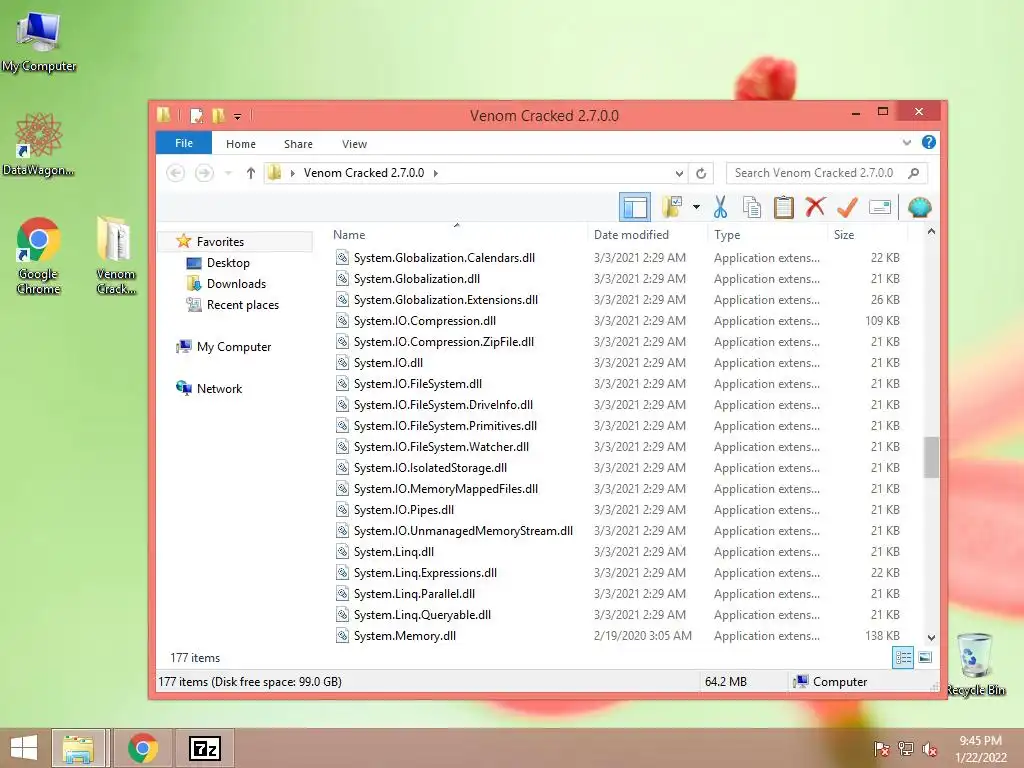Viewport: 1024px width, 768px height.
Task: Switch to the Home ribbon tab
Action: click(241, 144)
